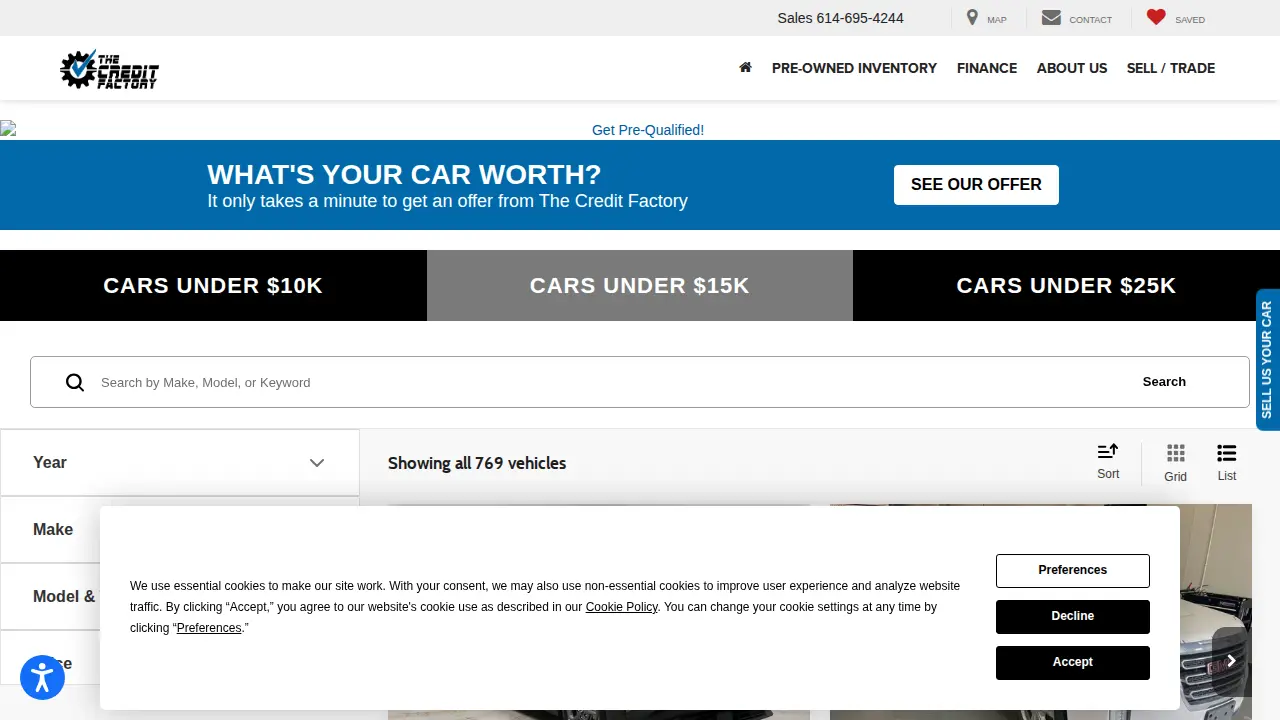The image size is (1280, 720).
Task: Advance to next vehicle photo arrow
Action: tap(1231, 661)
